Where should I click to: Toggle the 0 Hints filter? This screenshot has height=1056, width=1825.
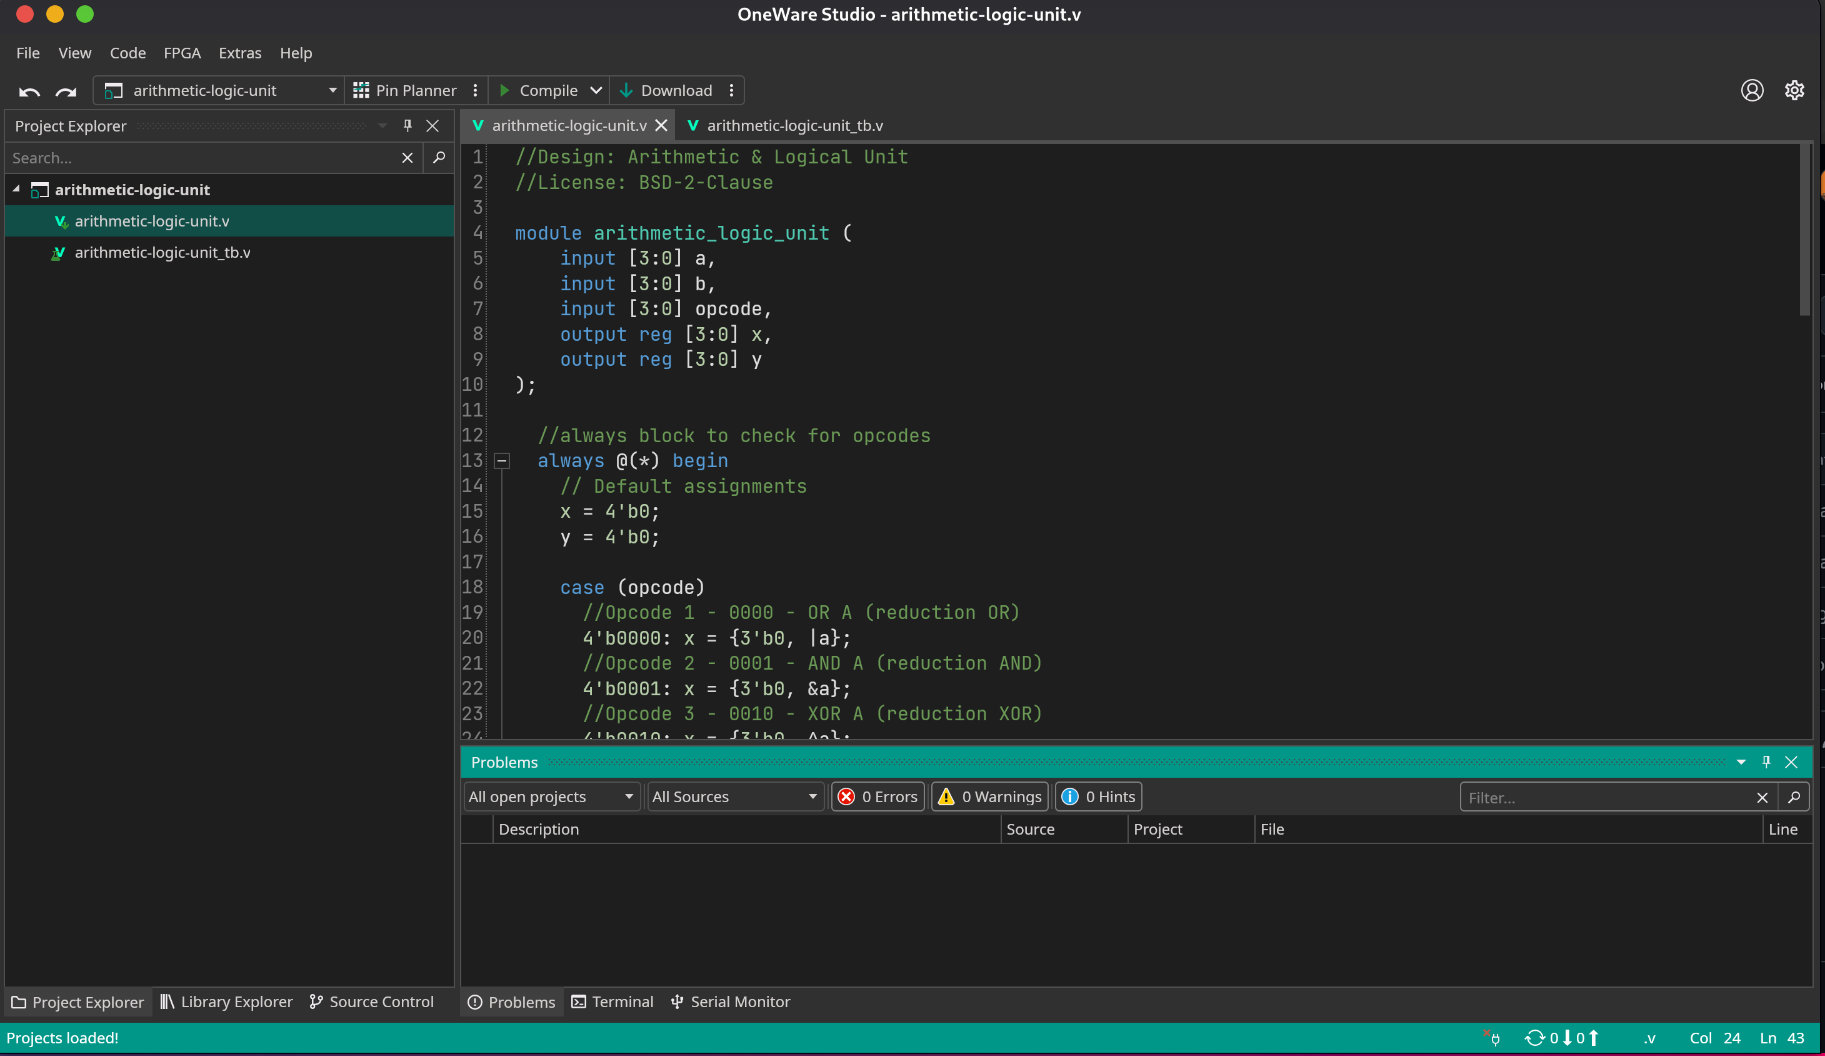[1098, 797]
